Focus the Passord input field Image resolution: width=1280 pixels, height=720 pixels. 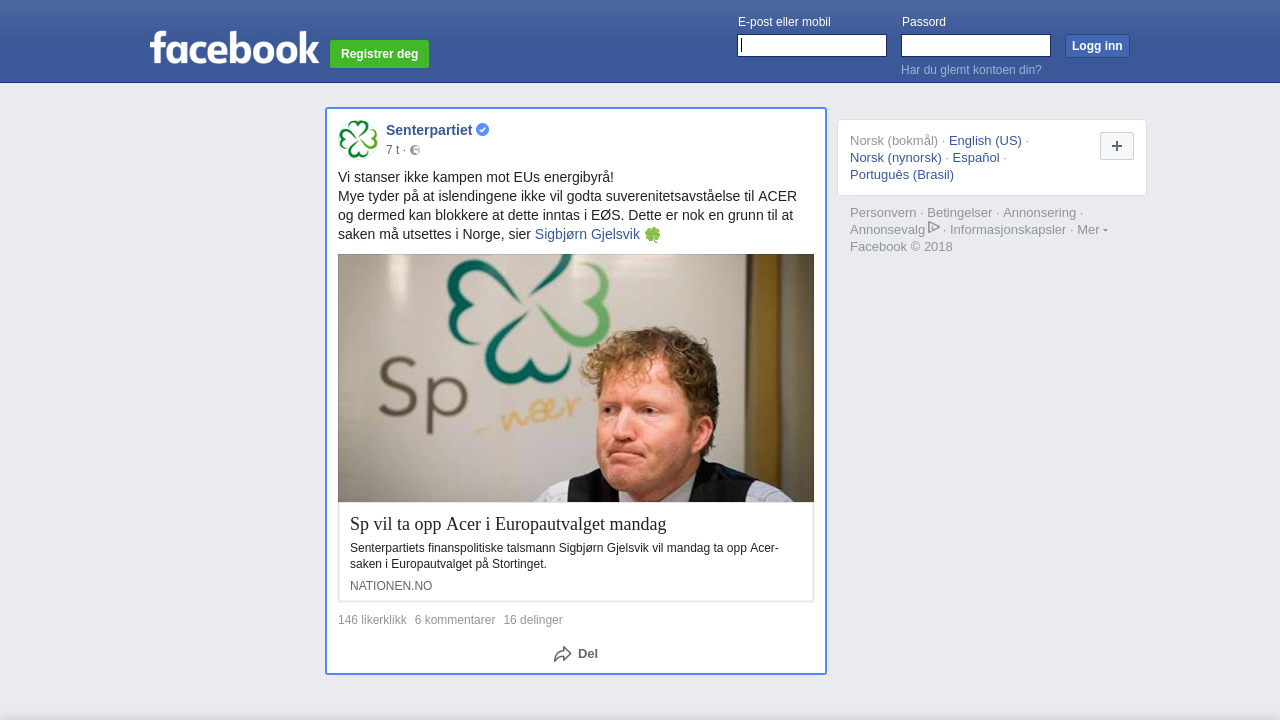[x=976, y=46]
